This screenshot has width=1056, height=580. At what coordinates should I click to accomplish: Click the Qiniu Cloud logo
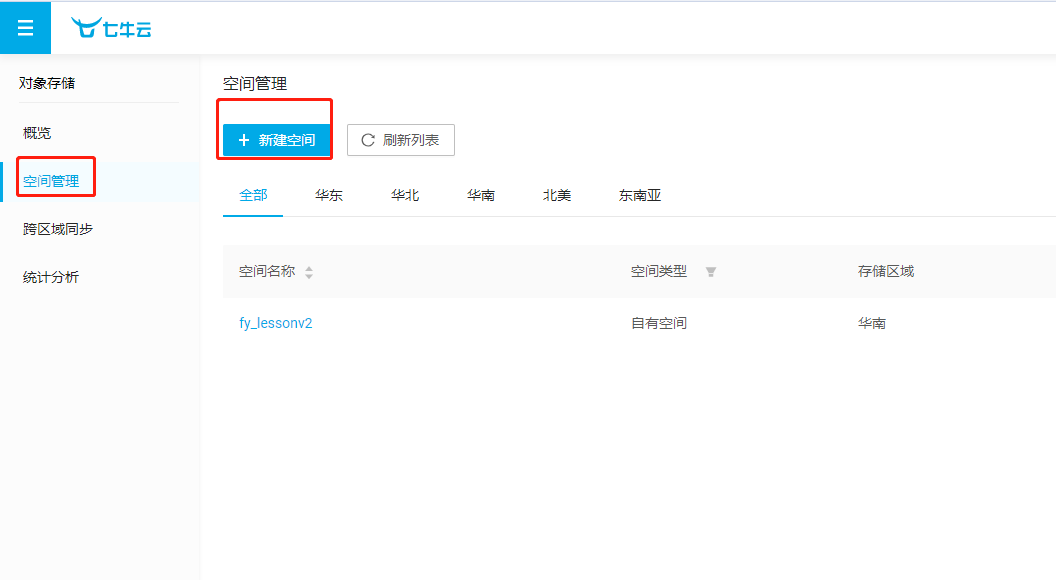coord(111,28)
